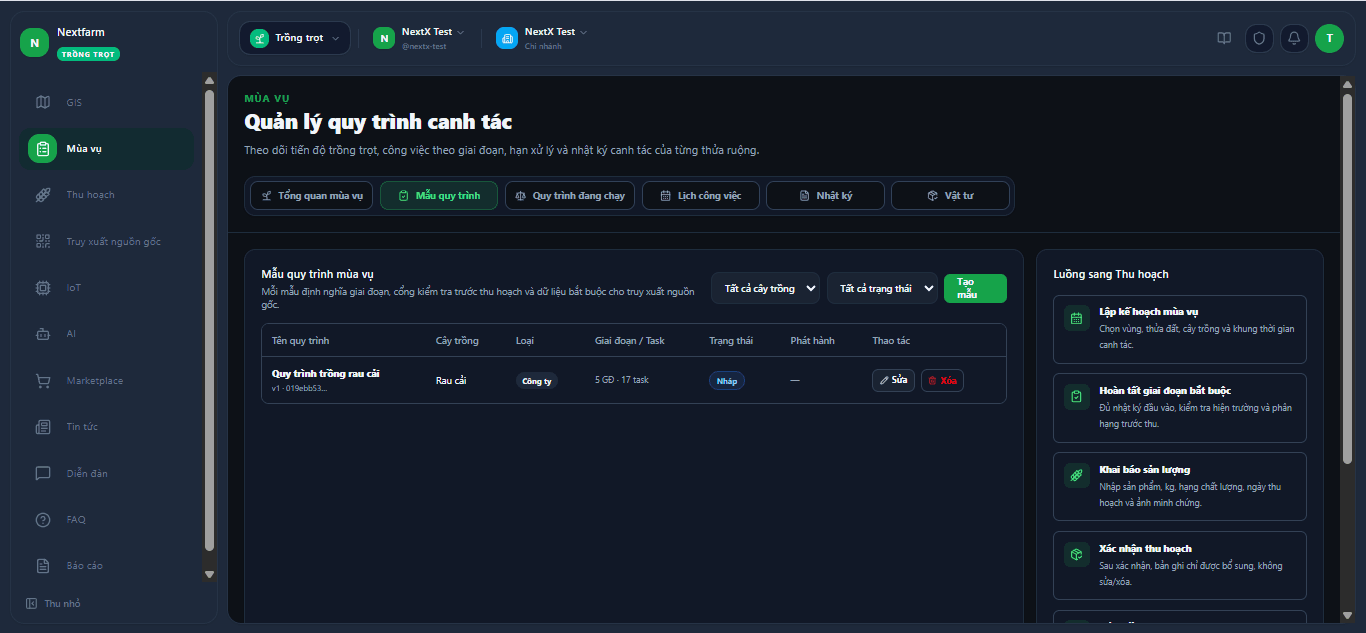The height and width of the screenshot is (633, 1366).
Task: Click Nháp status badge
Action: pyautogui.click(x=727, y=381)
